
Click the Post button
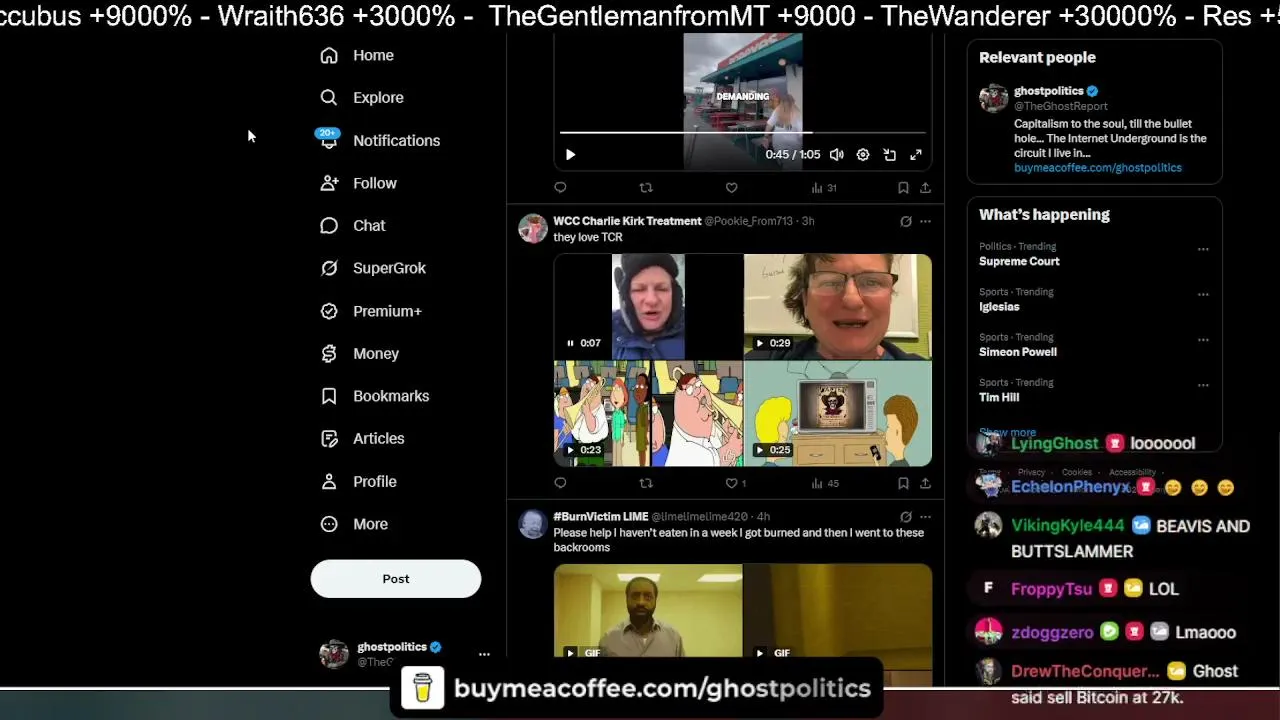[396, 579]
